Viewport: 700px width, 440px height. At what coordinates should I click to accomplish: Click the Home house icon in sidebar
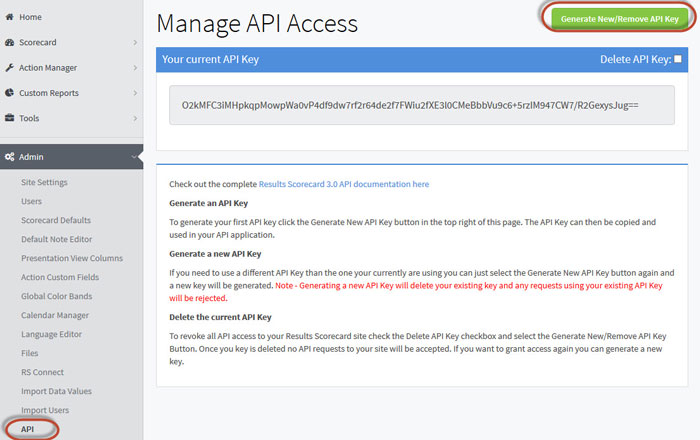tap(9, 17)
